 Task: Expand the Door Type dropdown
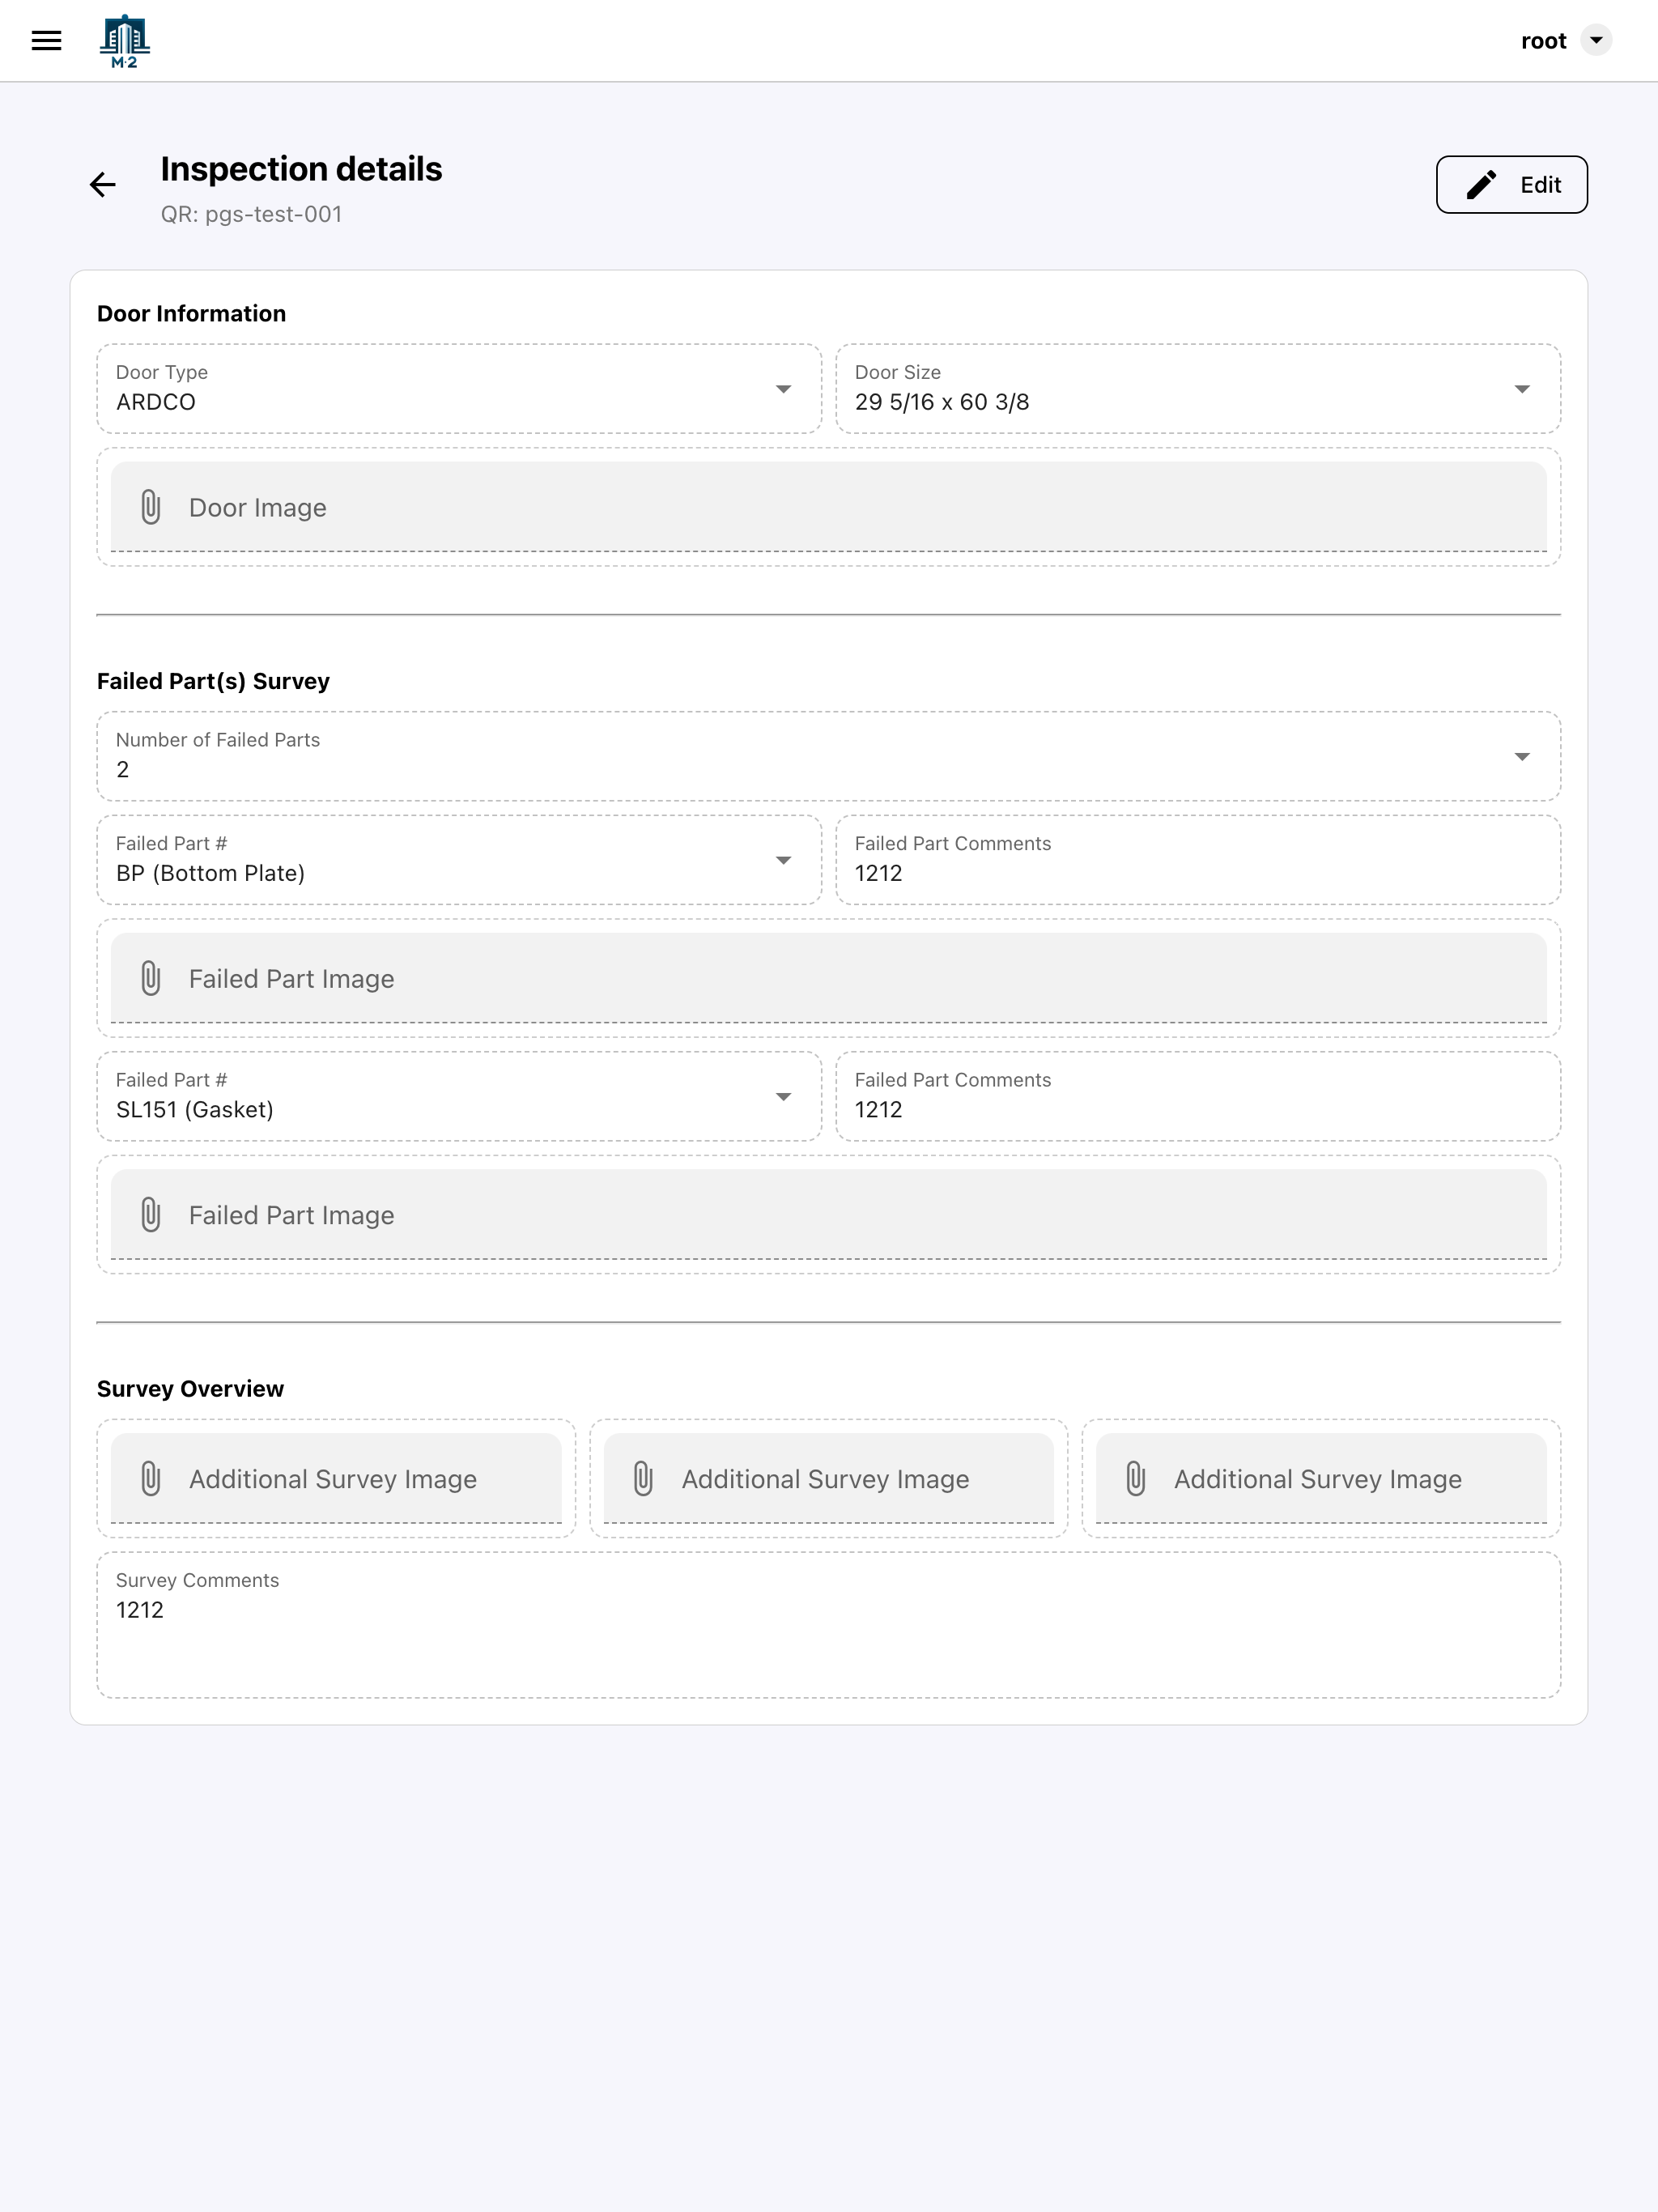coord(783,389)
